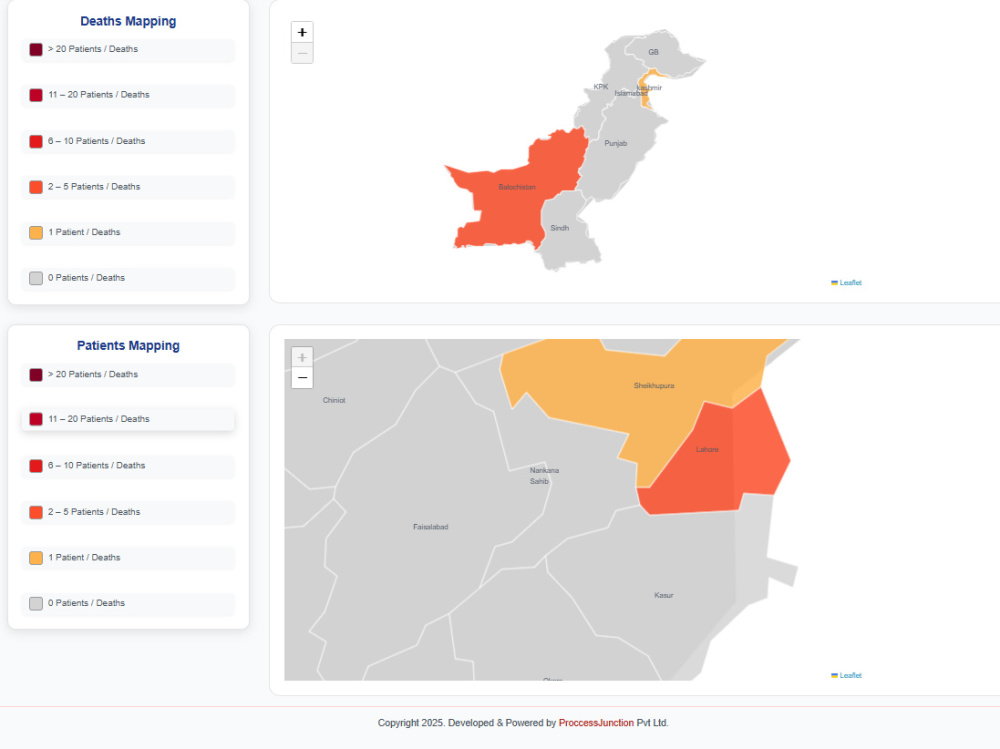Zoom out on the Pakistan deaths map
The width and height of the screenshot is (1000, 749).
coord(302,53)
